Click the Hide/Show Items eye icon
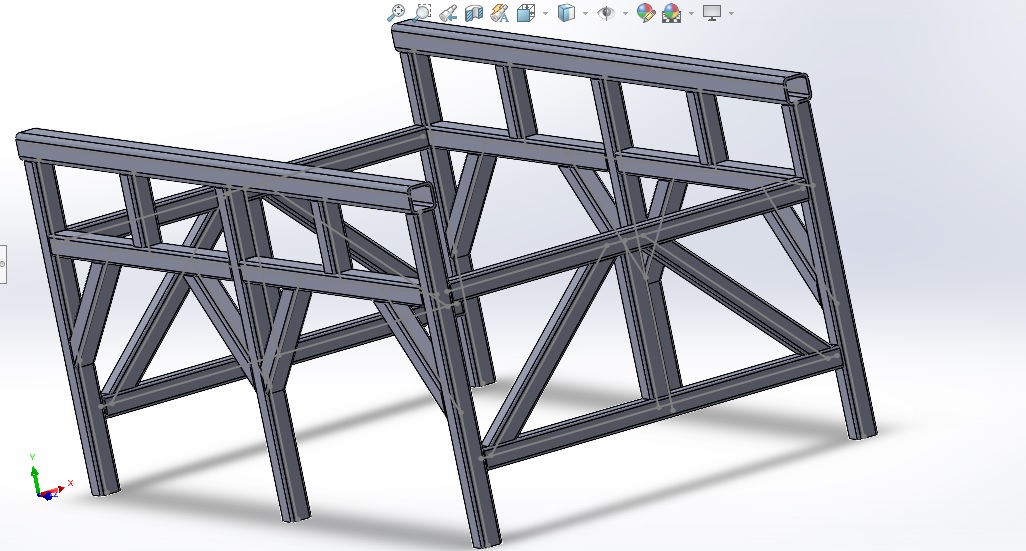Screen dimensions: 1026x551 [605, 13]
